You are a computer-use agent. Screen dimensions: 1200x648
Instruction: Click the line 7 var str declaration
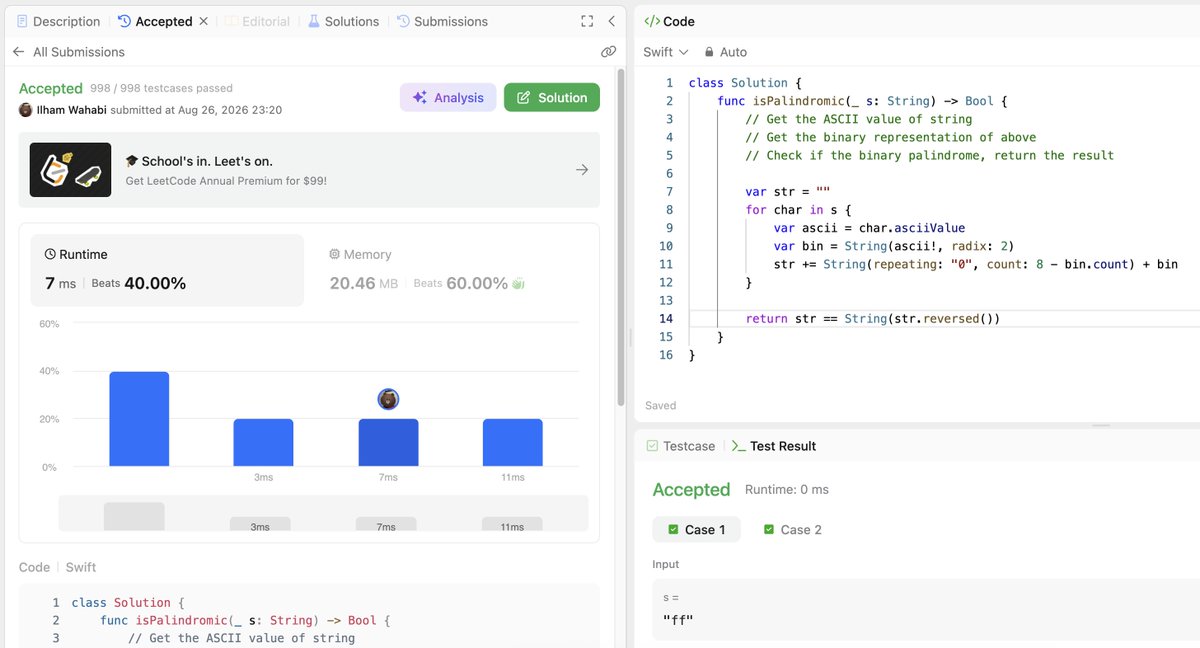click(x=787, y=192)
